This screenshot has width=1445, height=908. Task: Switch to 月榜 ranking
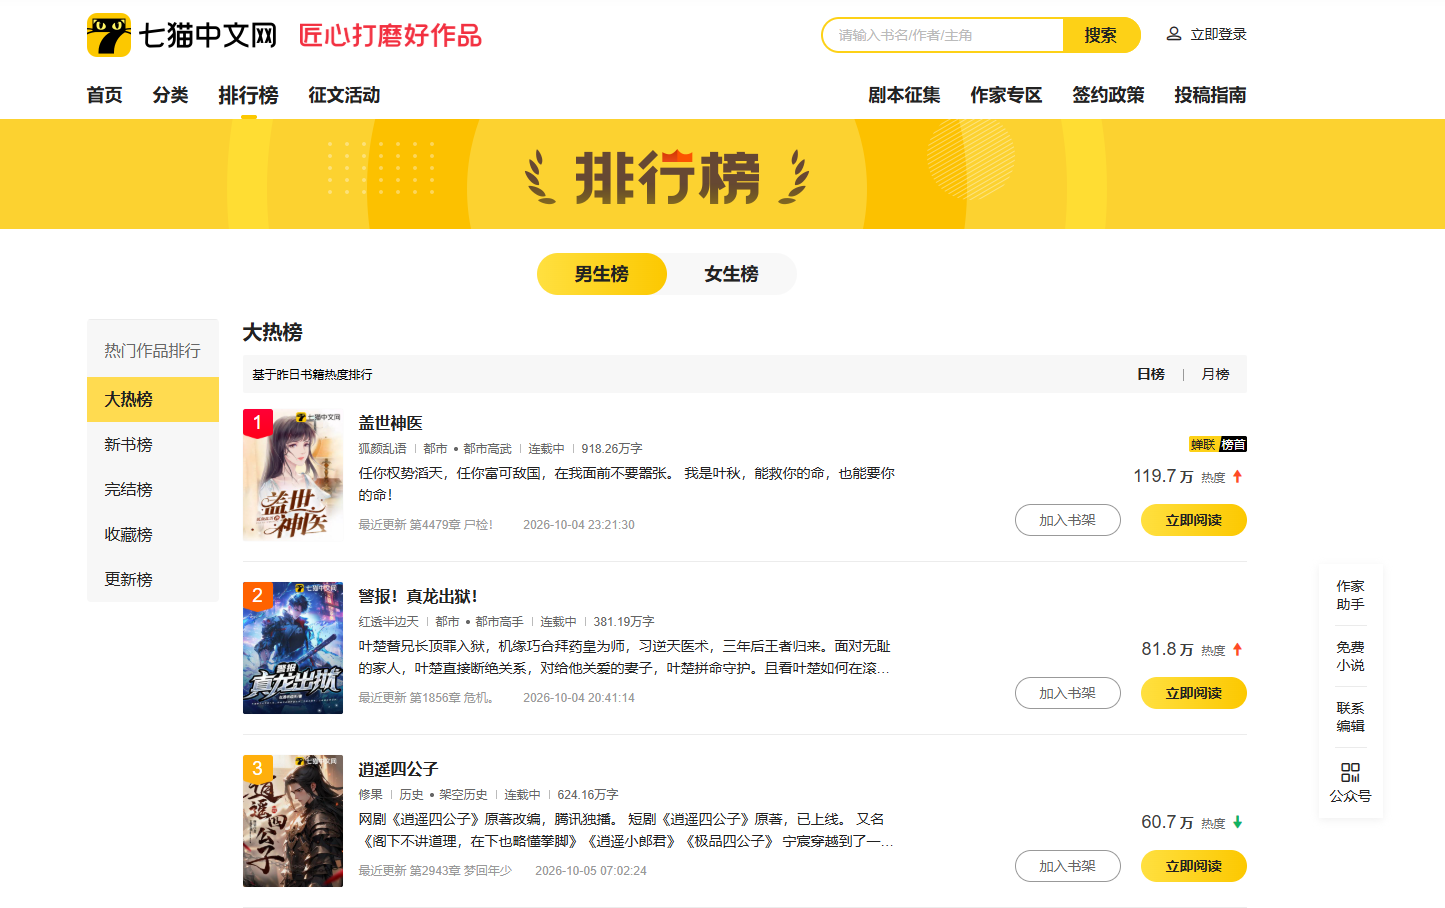(x=1215, y=374)
